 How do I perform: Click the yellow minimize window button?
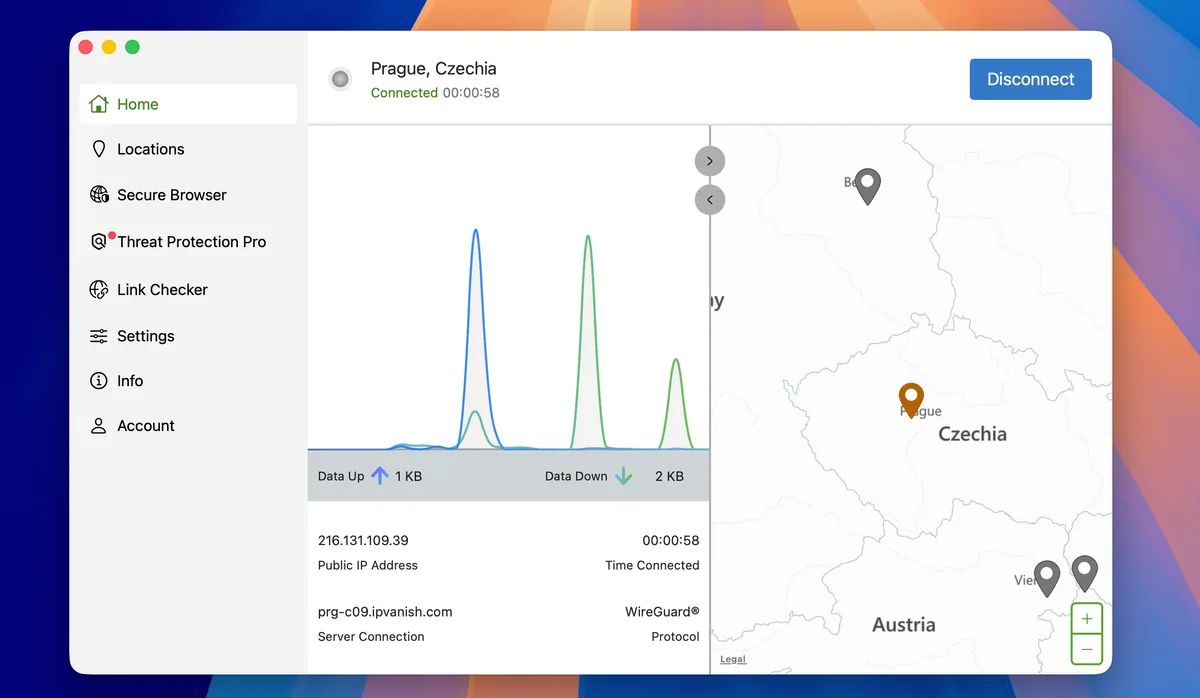tap(109, 47)
